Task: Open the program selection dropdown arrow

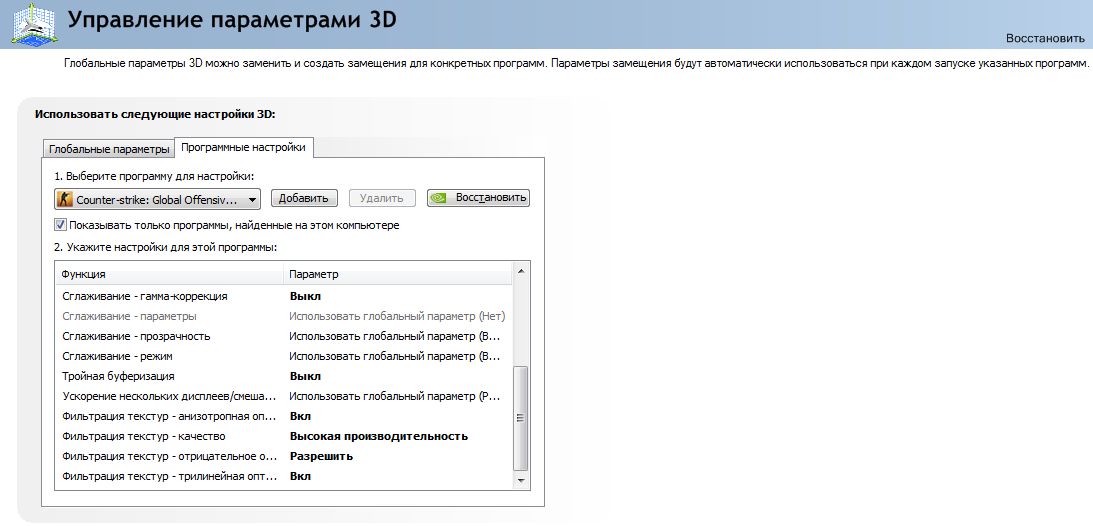Action: click(x=252, y=200)
